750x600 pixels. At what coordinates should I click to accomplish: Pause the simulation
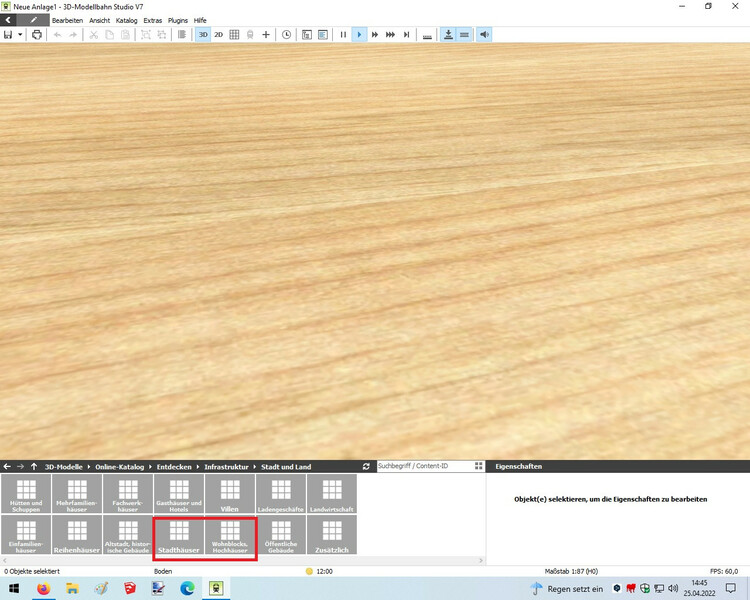coord(343,34)
